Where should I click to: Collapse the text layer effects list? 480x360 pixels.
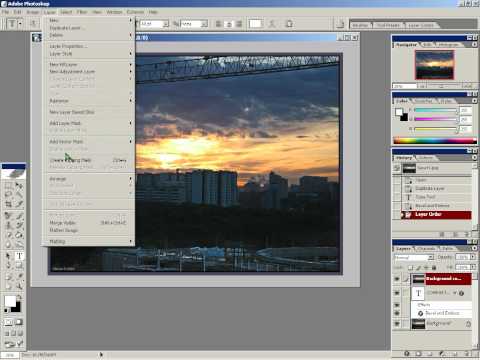[455, 293]
